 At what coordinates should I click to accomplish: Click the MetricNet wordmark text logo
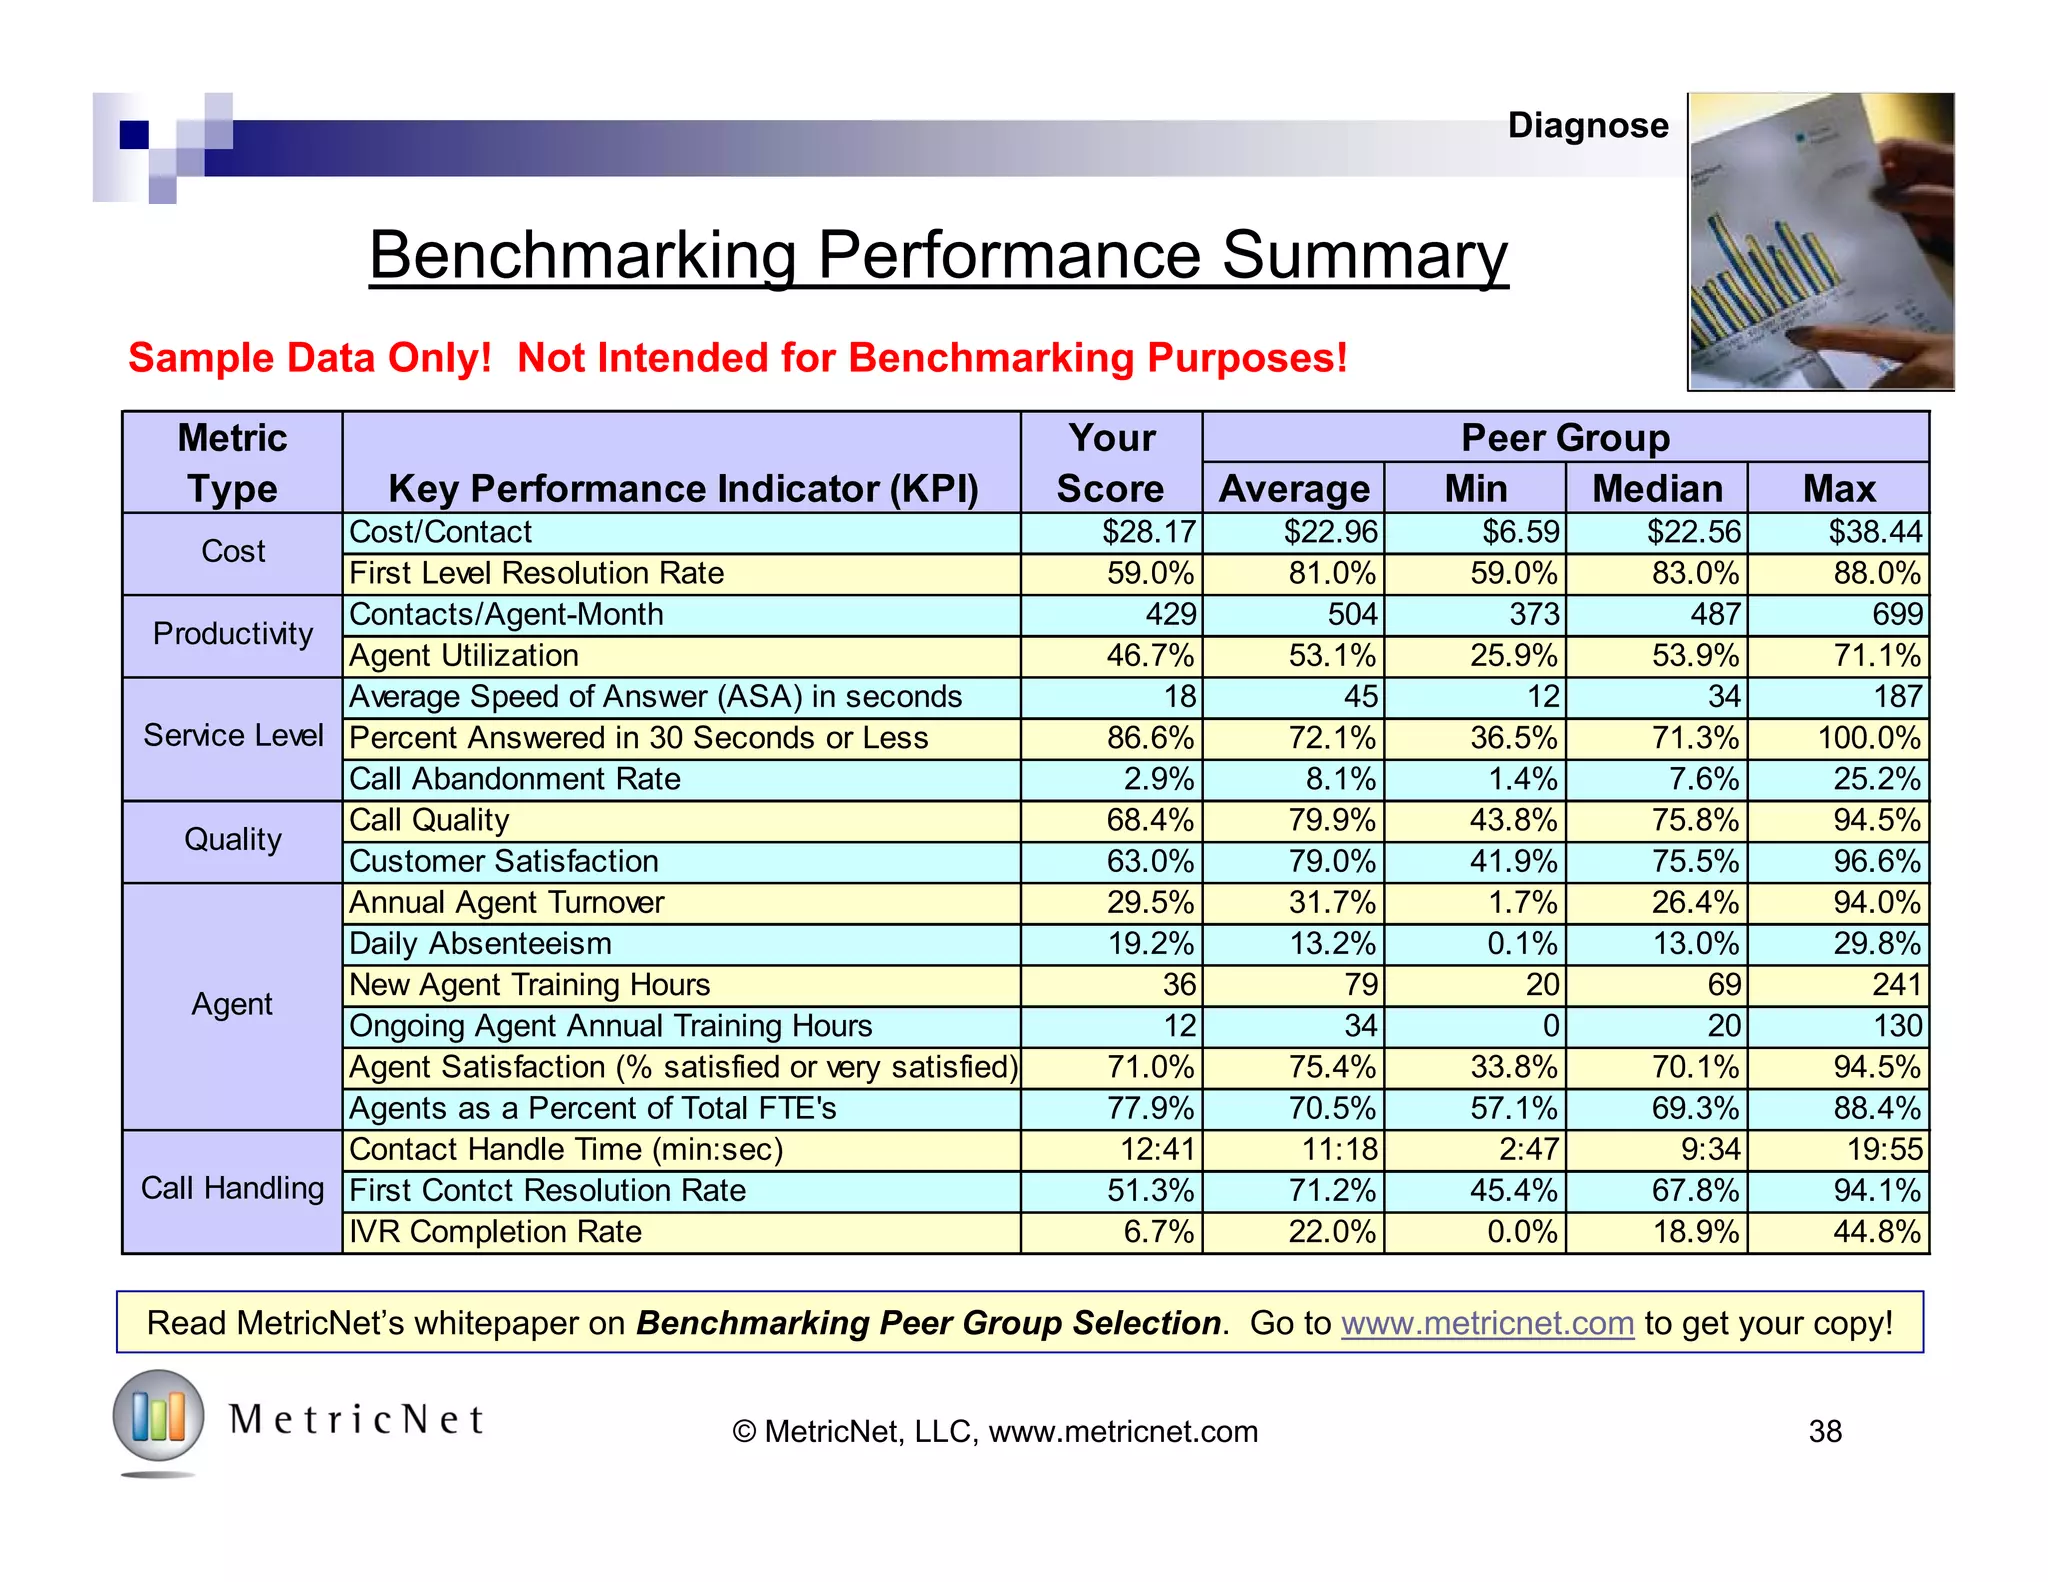pos(356,1420)
